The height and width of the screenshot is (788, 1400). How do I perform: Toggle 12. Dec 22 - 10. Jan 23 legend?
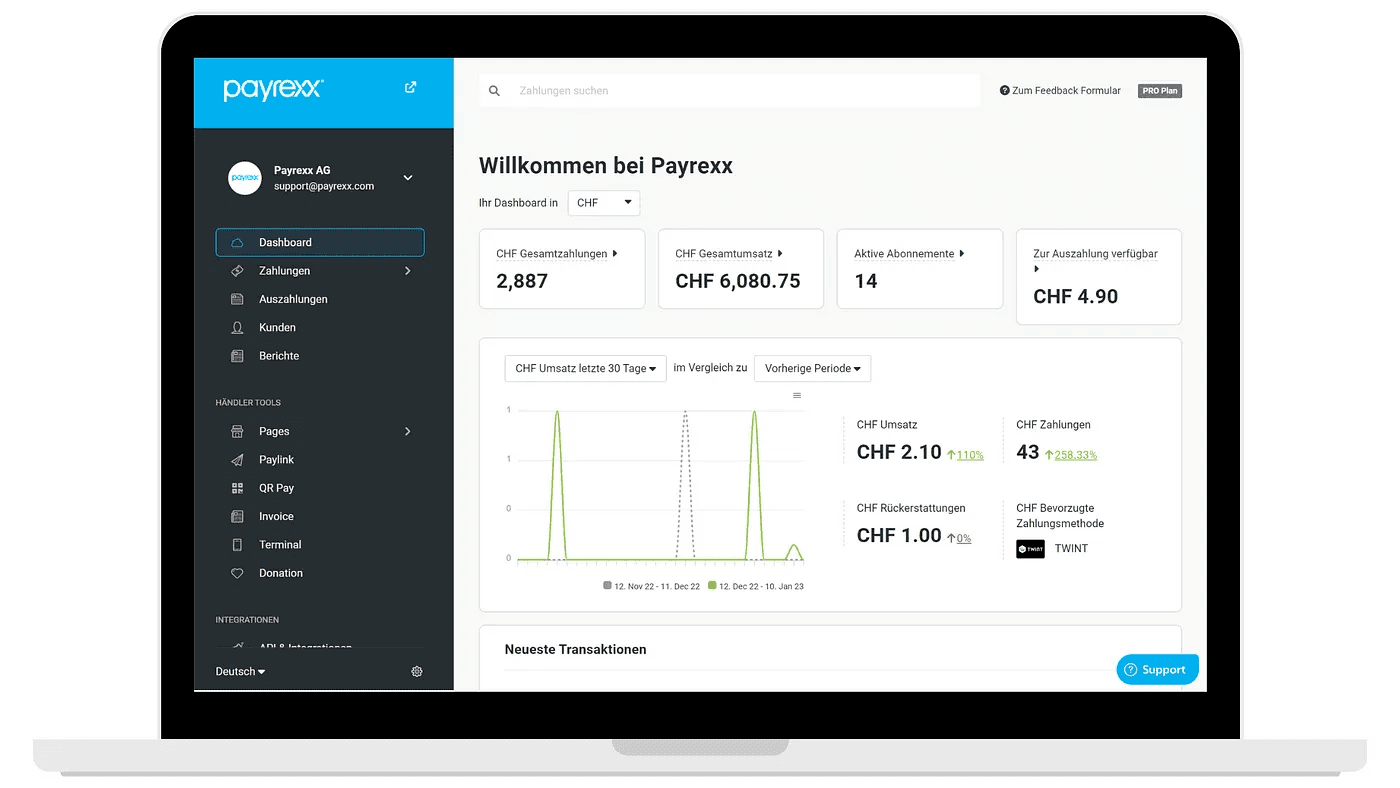[756, 586]
